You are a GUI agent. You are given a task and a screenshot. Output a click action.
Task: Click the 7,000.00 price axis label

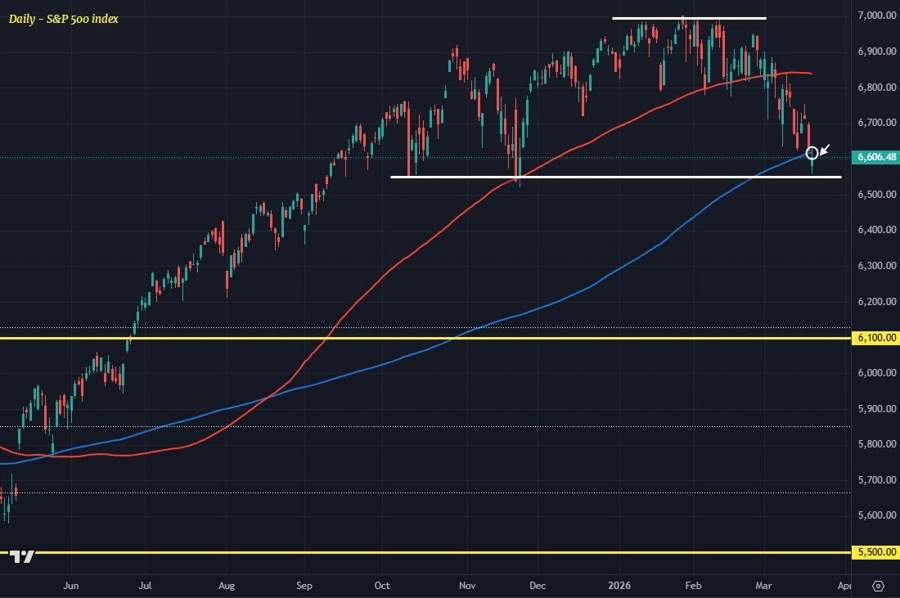(875, 15)
